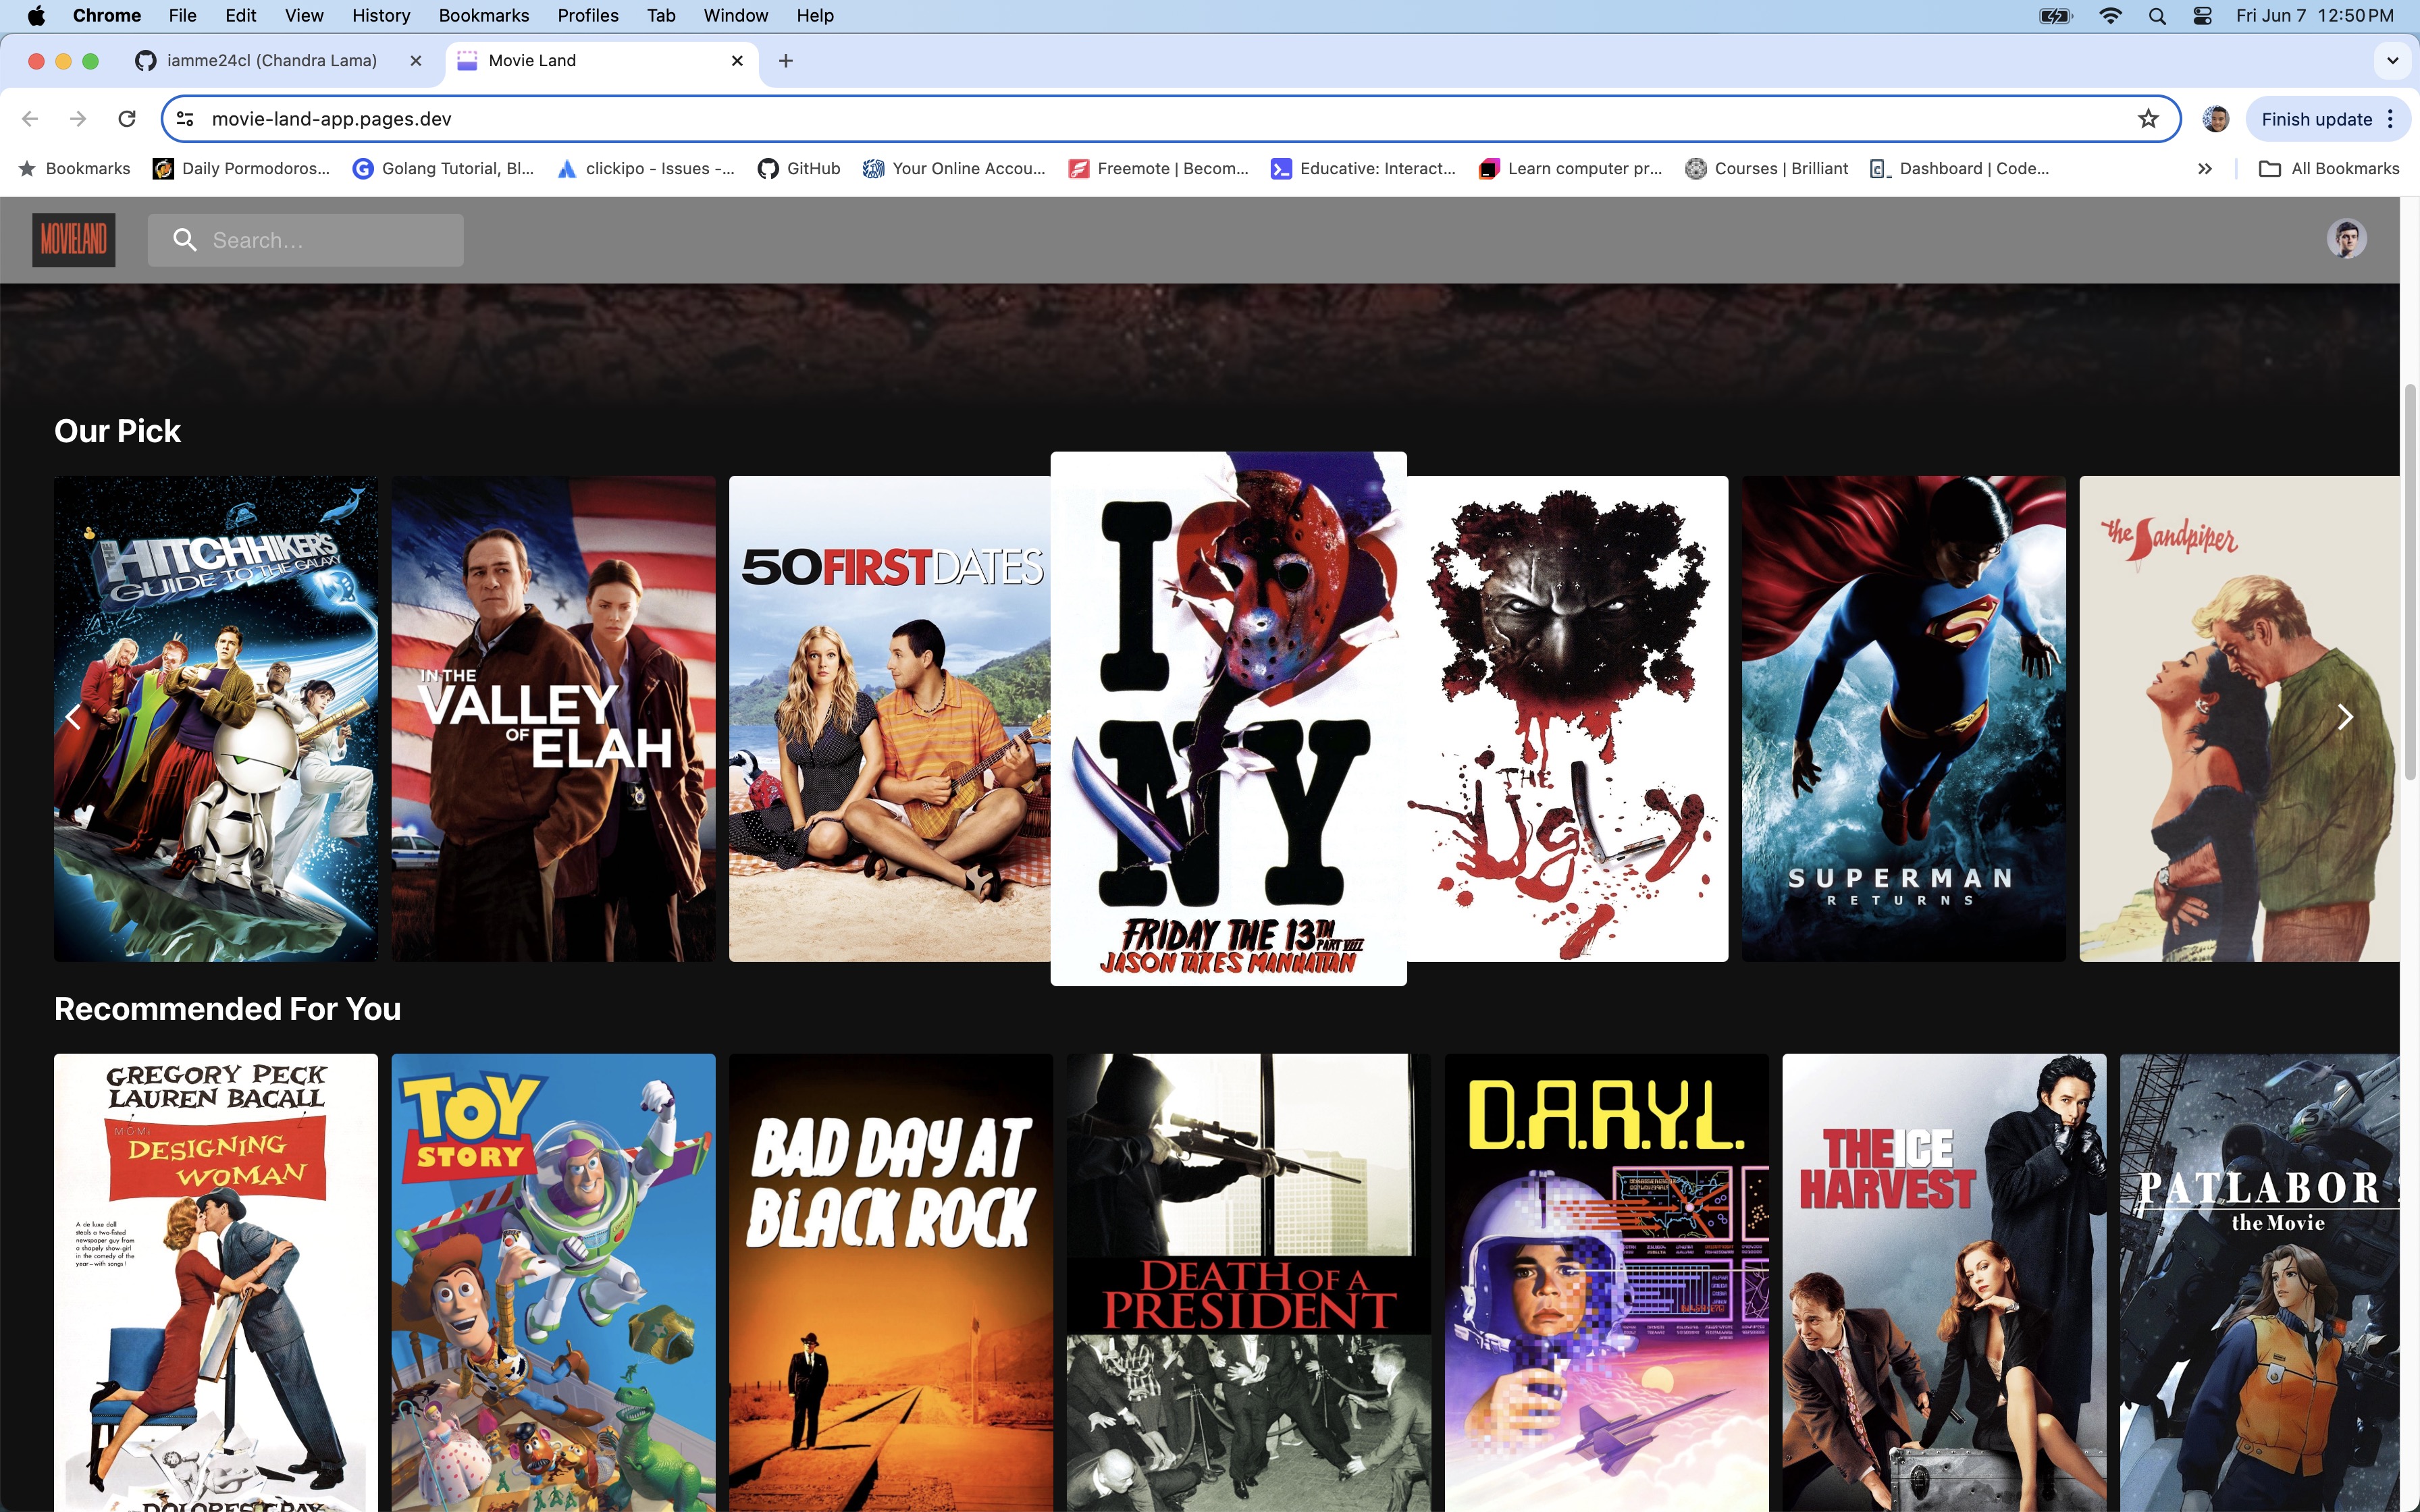Click the page vertical scrollbar thumb
Screen dimensions: 2420x1512
tap(2410, 582)
